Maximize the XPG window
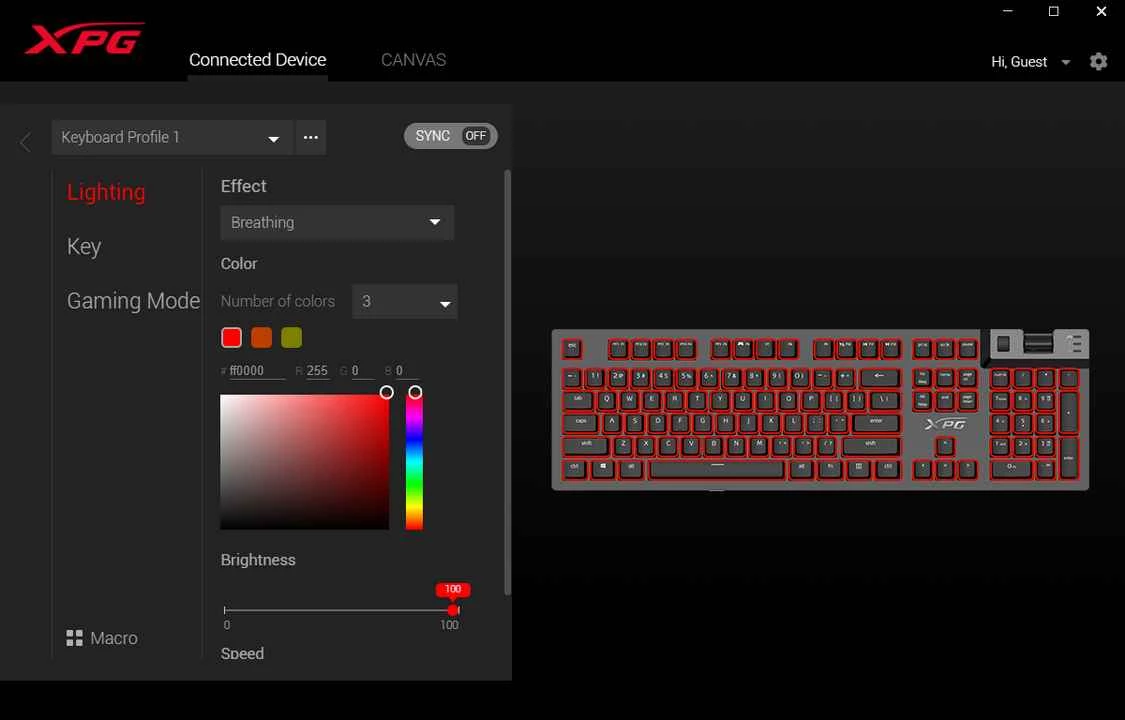The image size is (1125, 720). tap(1053, 11)
